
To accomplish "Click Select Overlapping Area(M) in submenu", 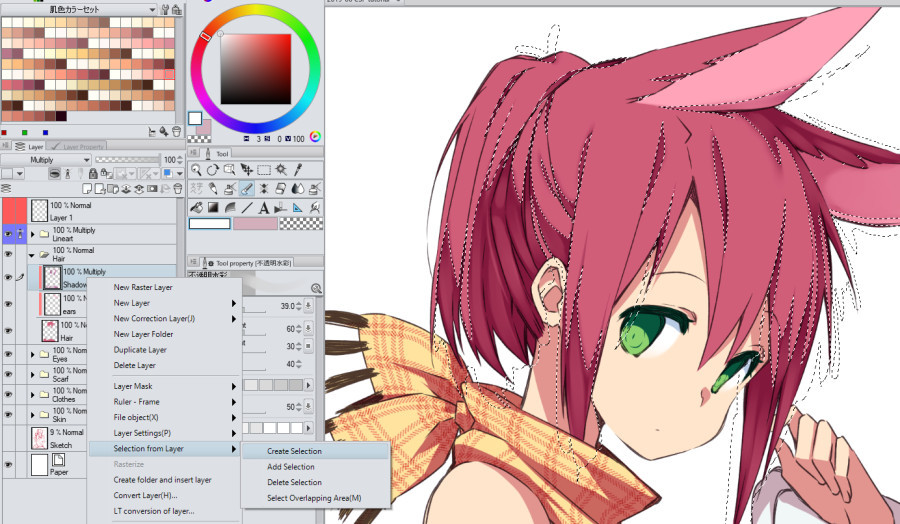I will (314, 498).
